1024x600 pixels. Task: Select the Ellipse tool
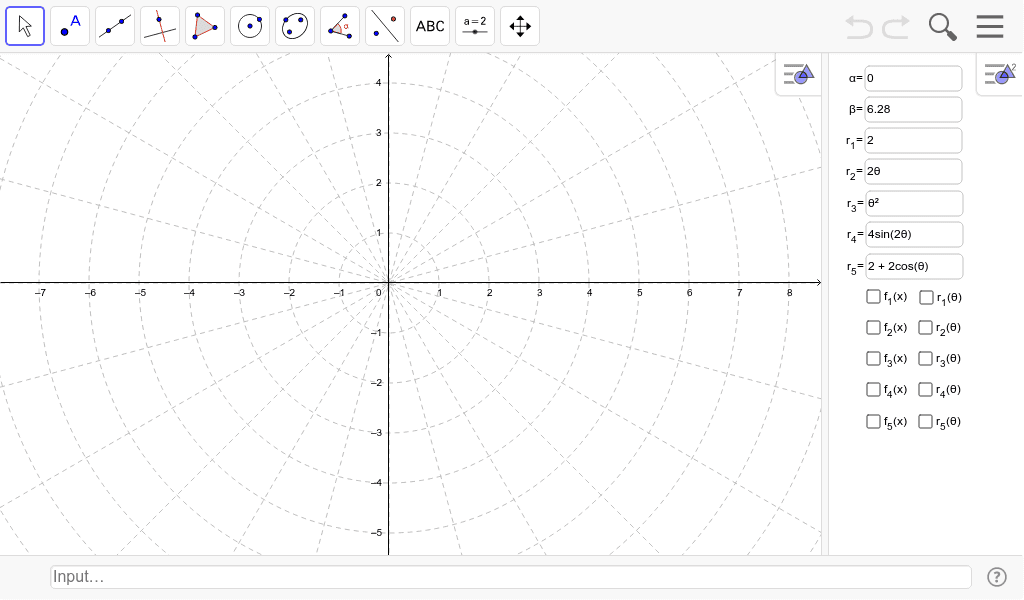(295, 26)
